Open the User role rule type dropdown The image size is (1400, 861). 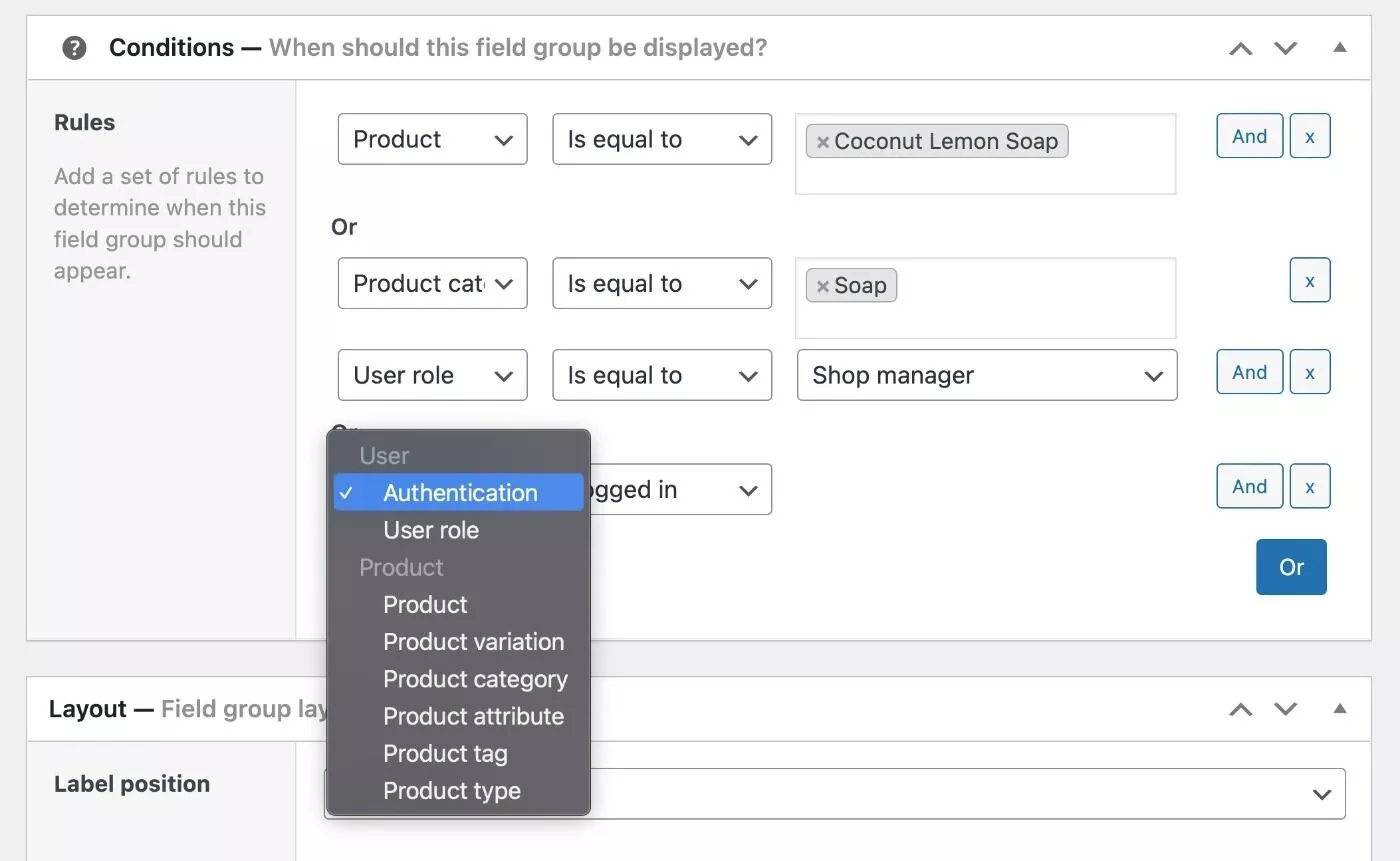pos(432,375)
